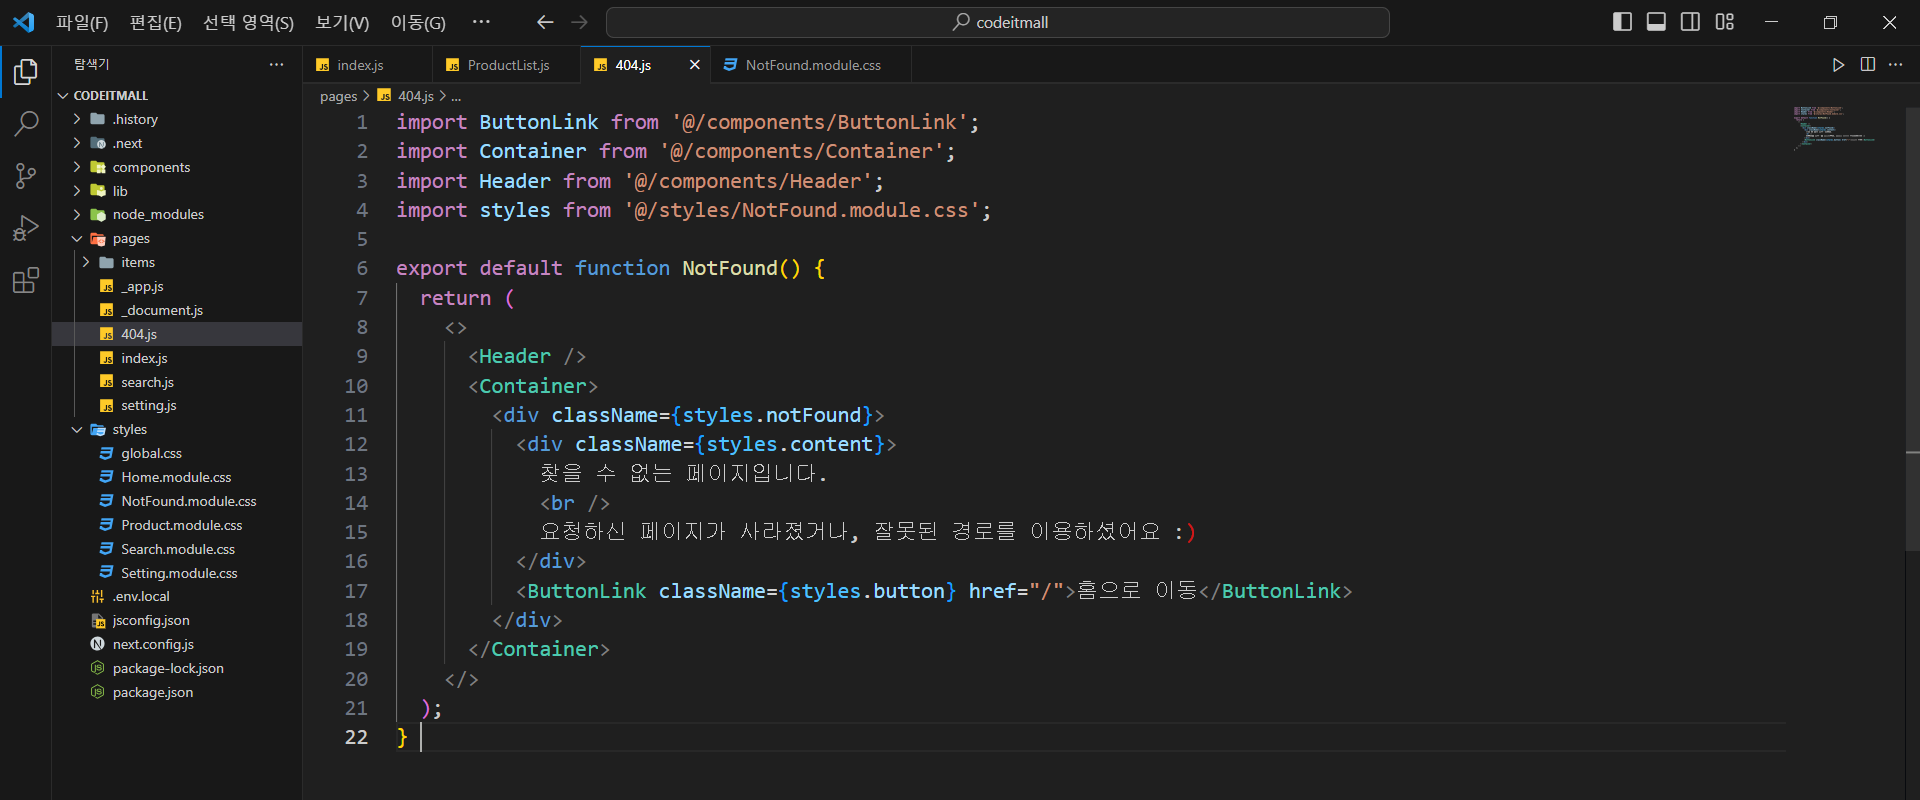Screen dimensions: 1920x800
Task: Open Explorer panel More Actions menu
Action: point(276,65)
